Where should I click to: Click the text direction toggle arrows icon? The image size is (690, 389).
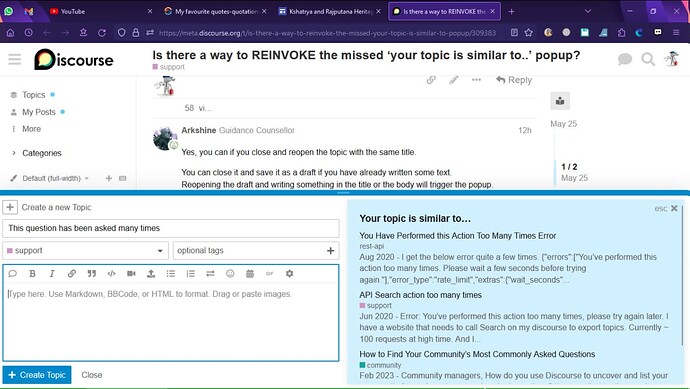(x=210, y=274)
